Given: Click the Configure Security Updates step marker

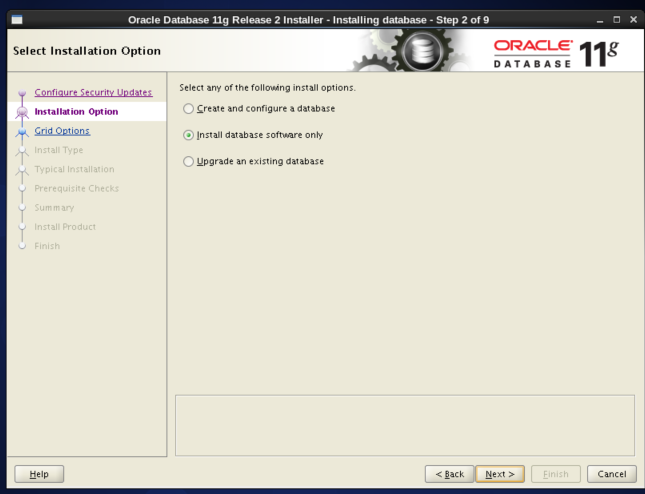Looking at the screenshot, I should point(22,93).
